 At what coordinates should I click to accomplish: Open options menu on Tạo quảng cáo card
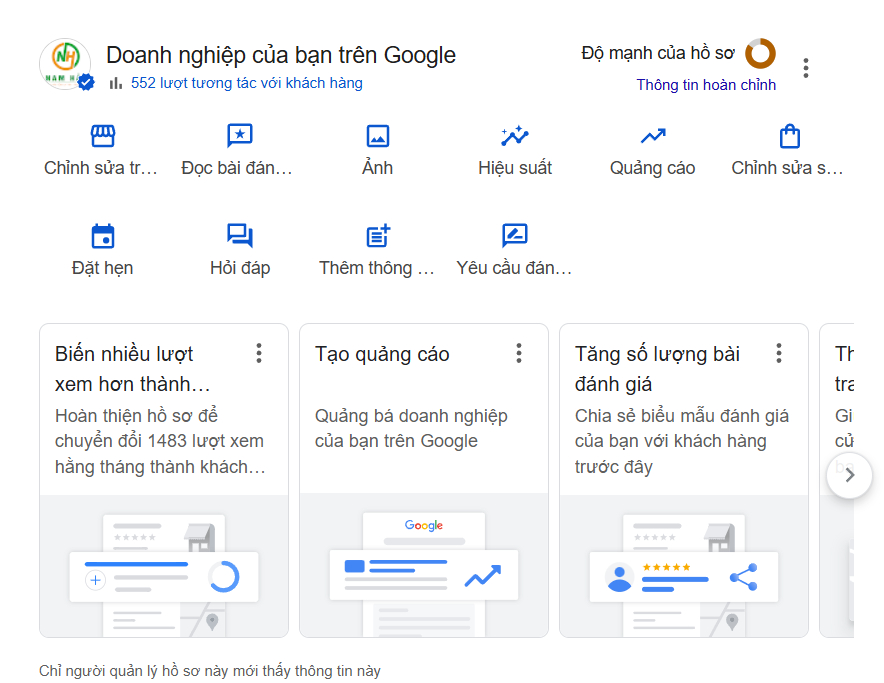click(519, 353)
